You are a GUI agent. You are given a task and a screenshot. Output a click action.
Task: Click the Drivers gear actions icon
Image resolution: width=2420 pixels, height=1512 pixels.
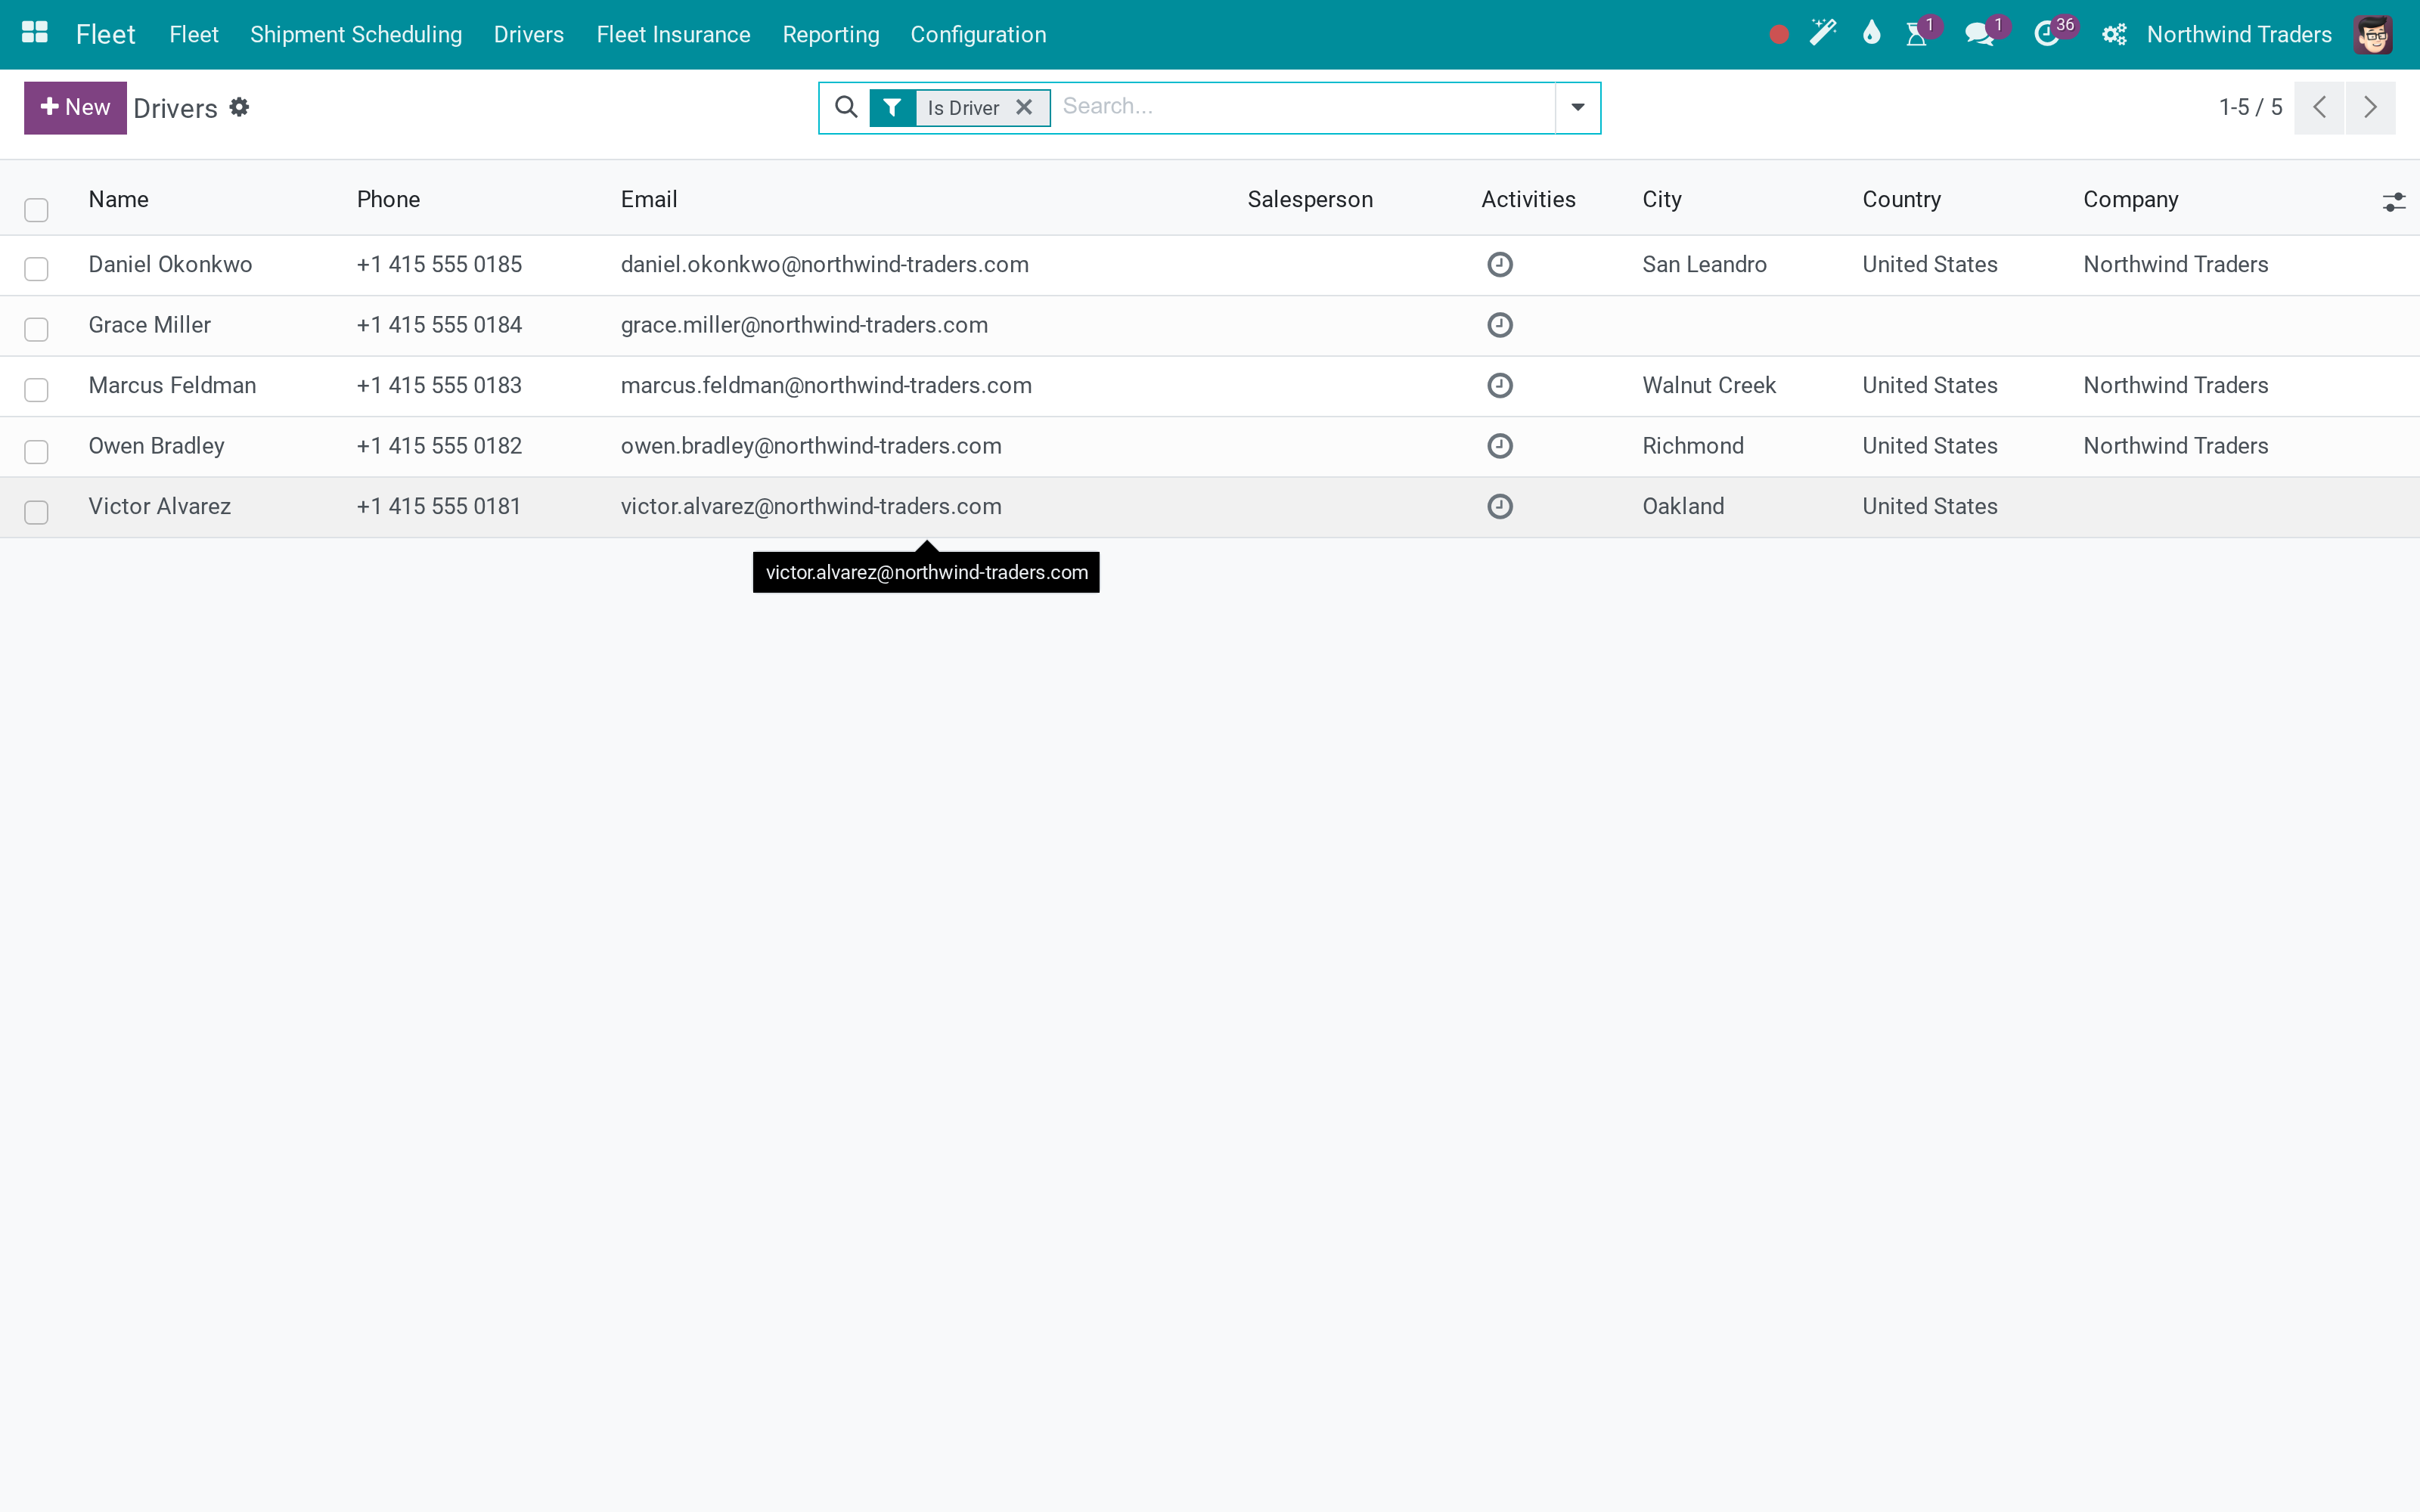[239, 107]
